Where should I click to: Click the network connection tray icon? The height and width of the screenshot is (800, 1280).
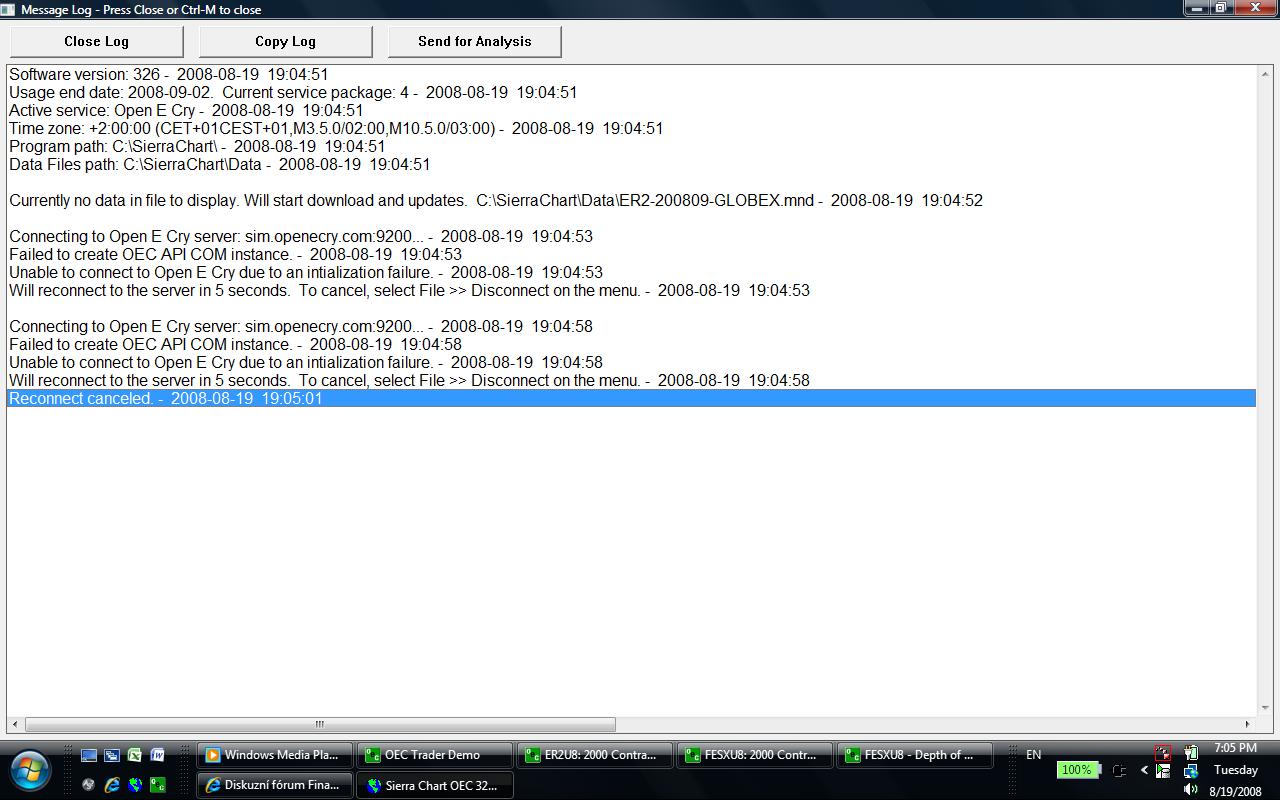point(1191,771)
